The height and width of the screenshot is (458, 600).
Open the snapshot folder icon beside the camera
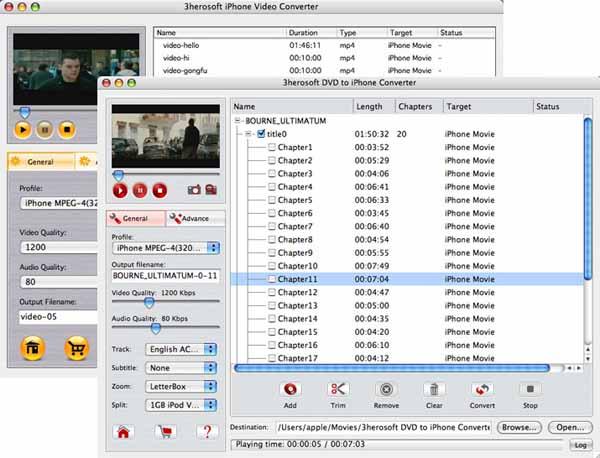click(211, 189)
